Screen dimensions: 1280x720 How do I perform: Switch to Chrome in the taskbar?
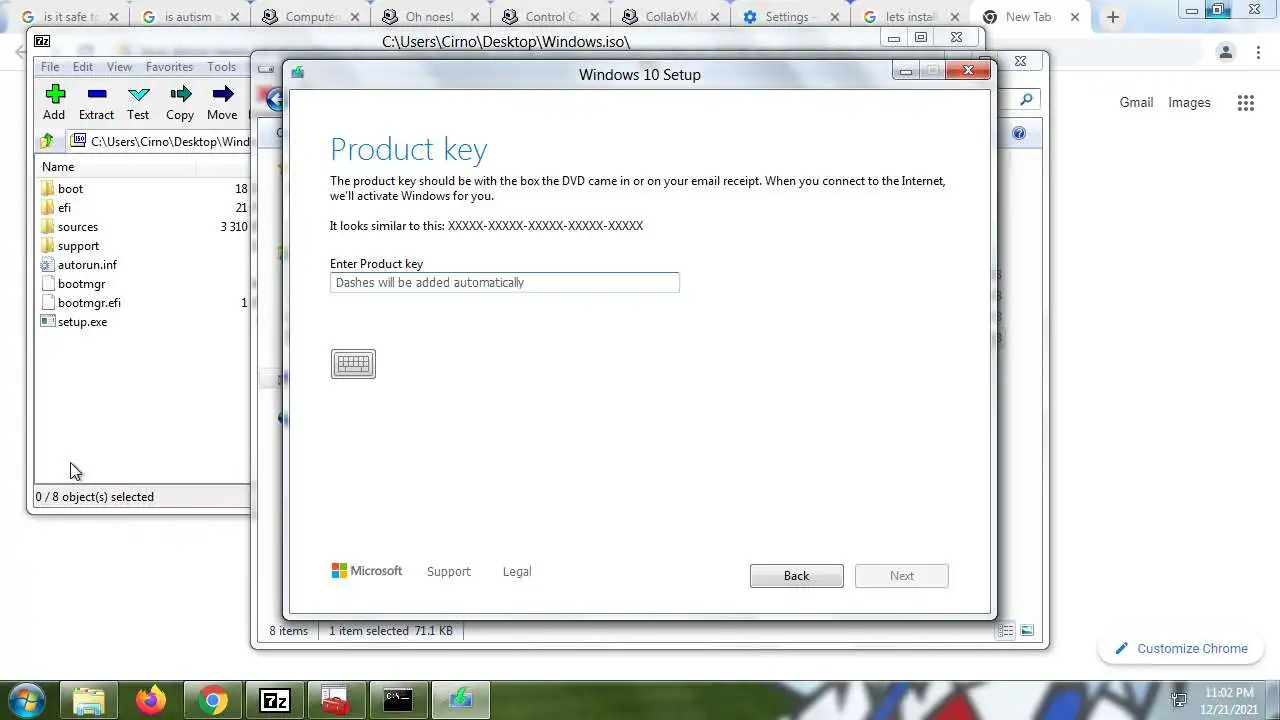[x=212, y=700]
